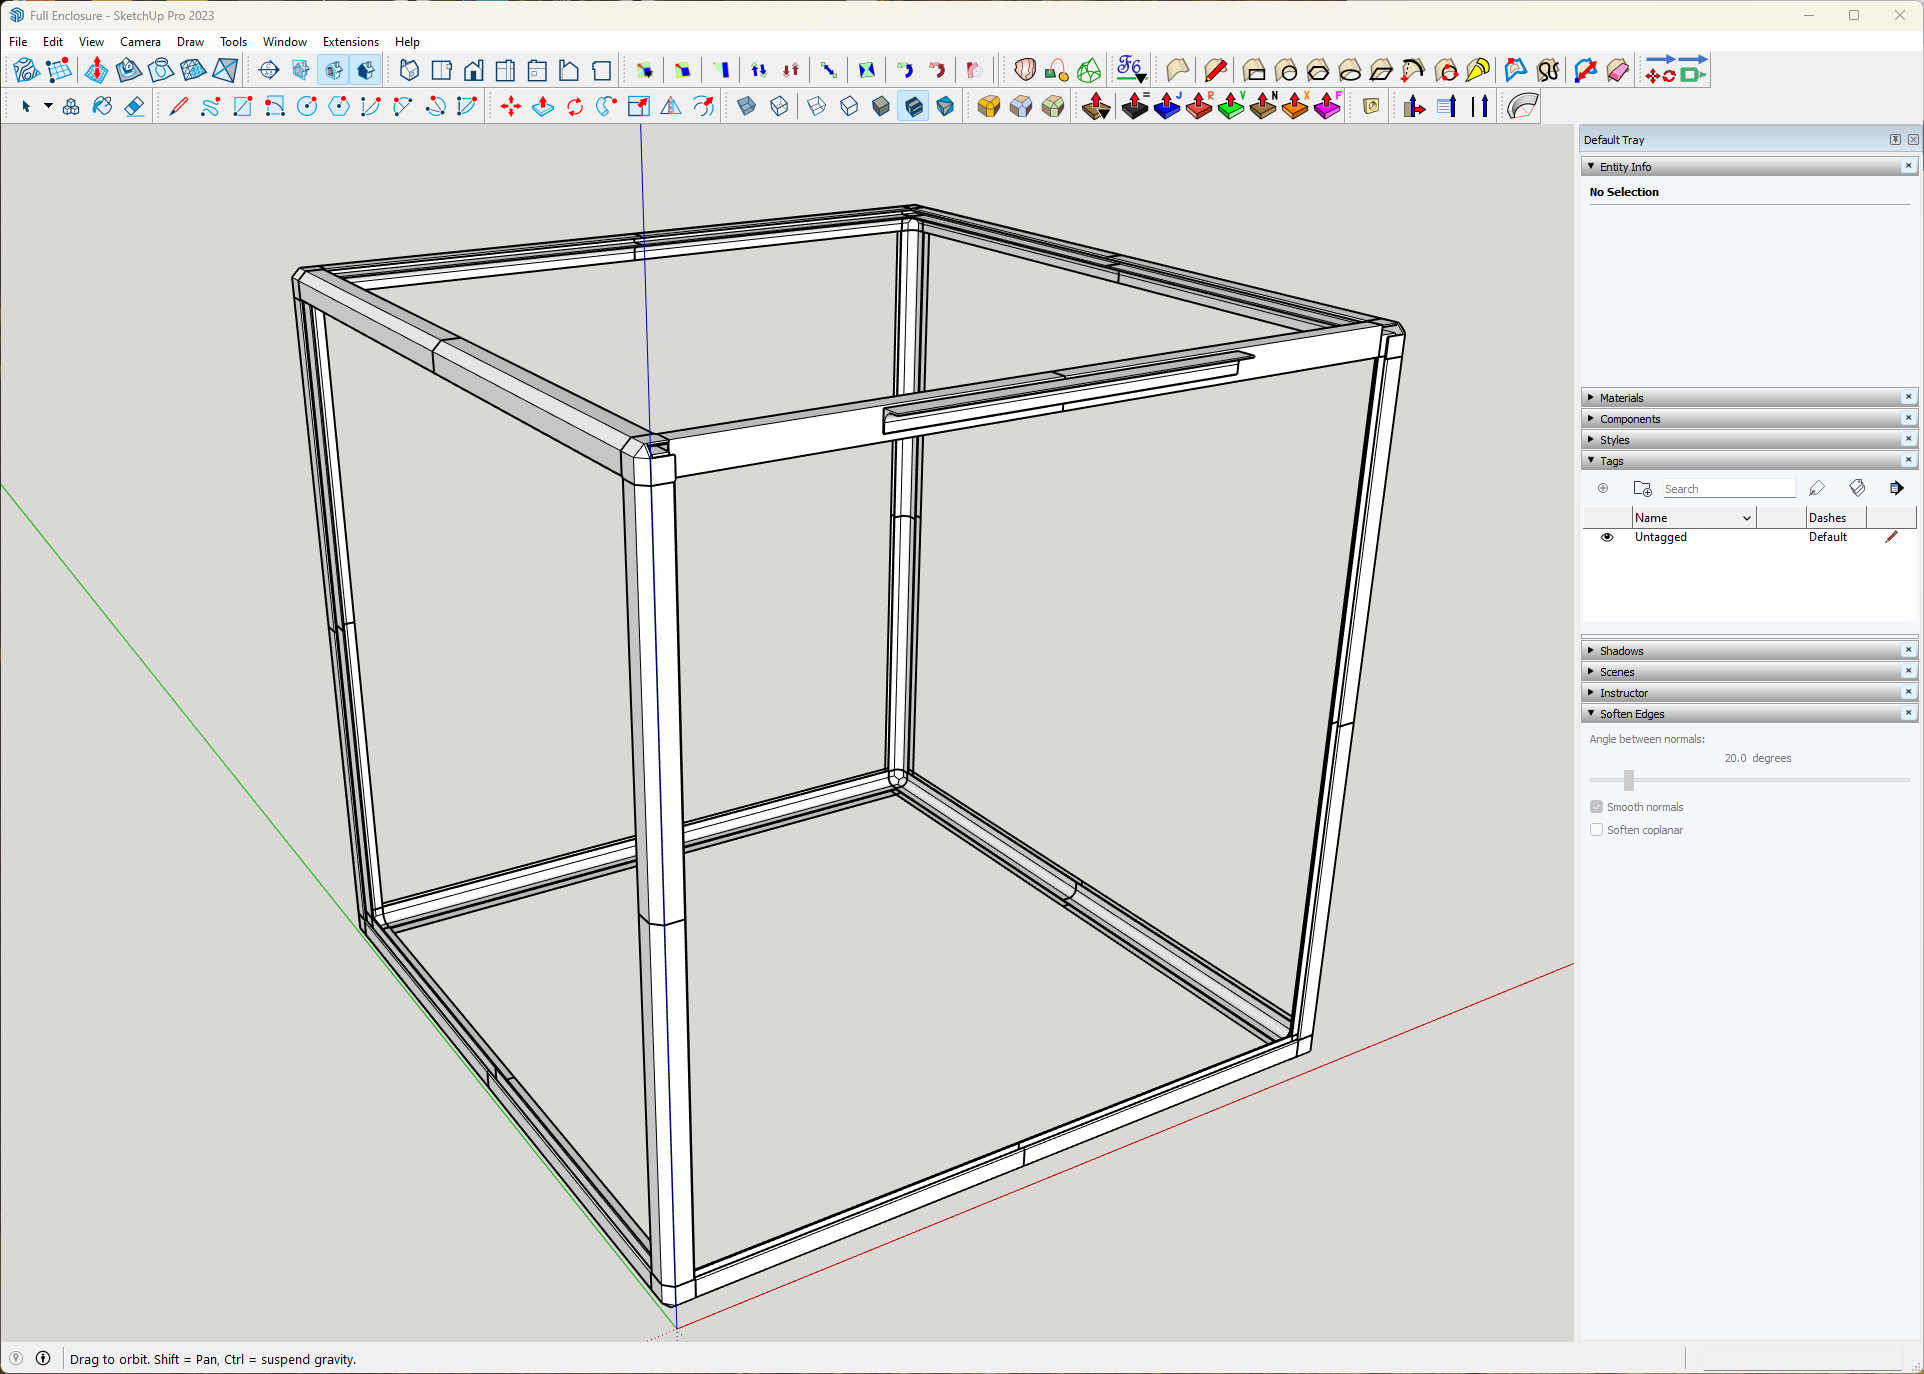Open the Window menu

coord(284,42)
